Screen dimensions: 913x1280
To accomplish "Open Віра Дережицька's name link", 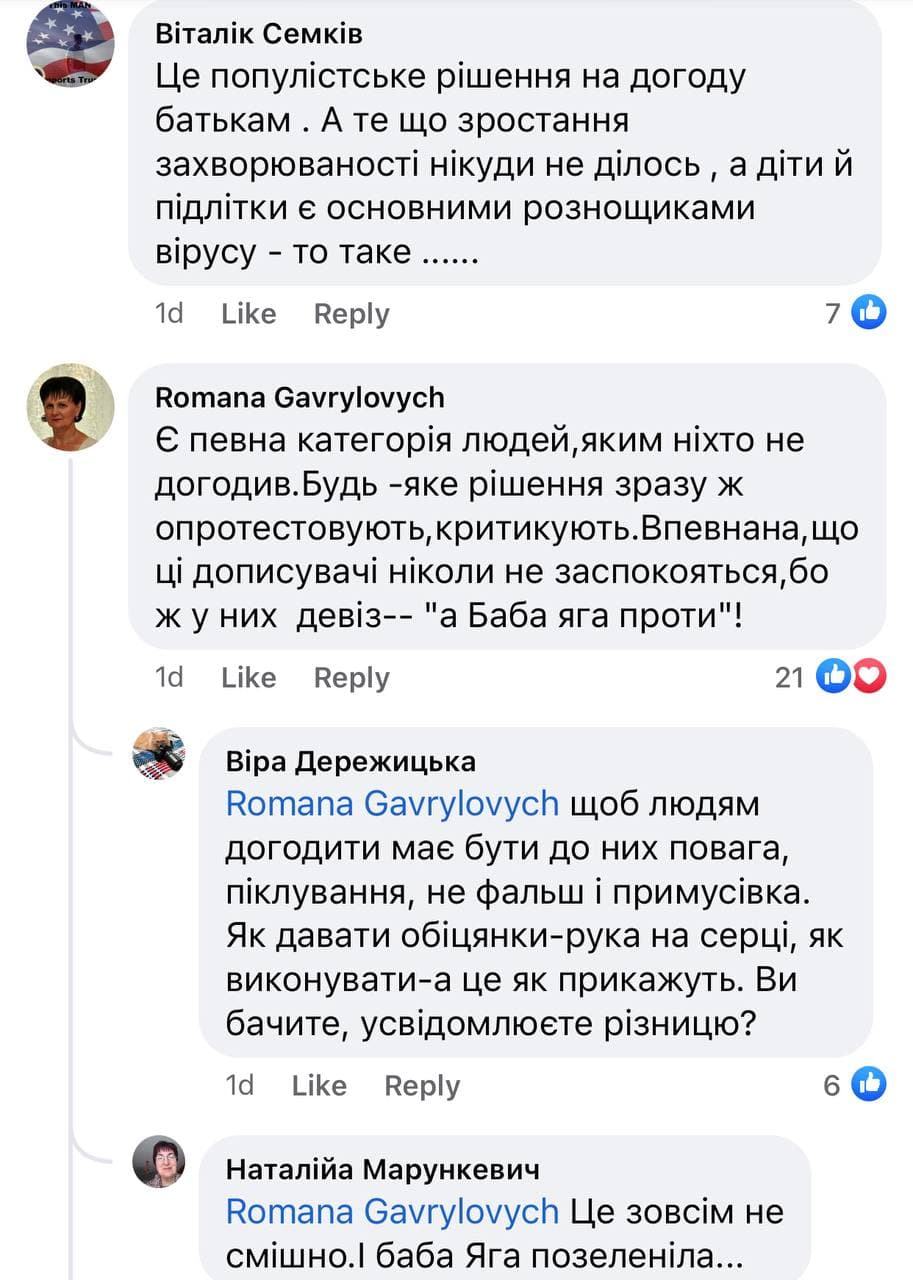I will tap(350, 762).
